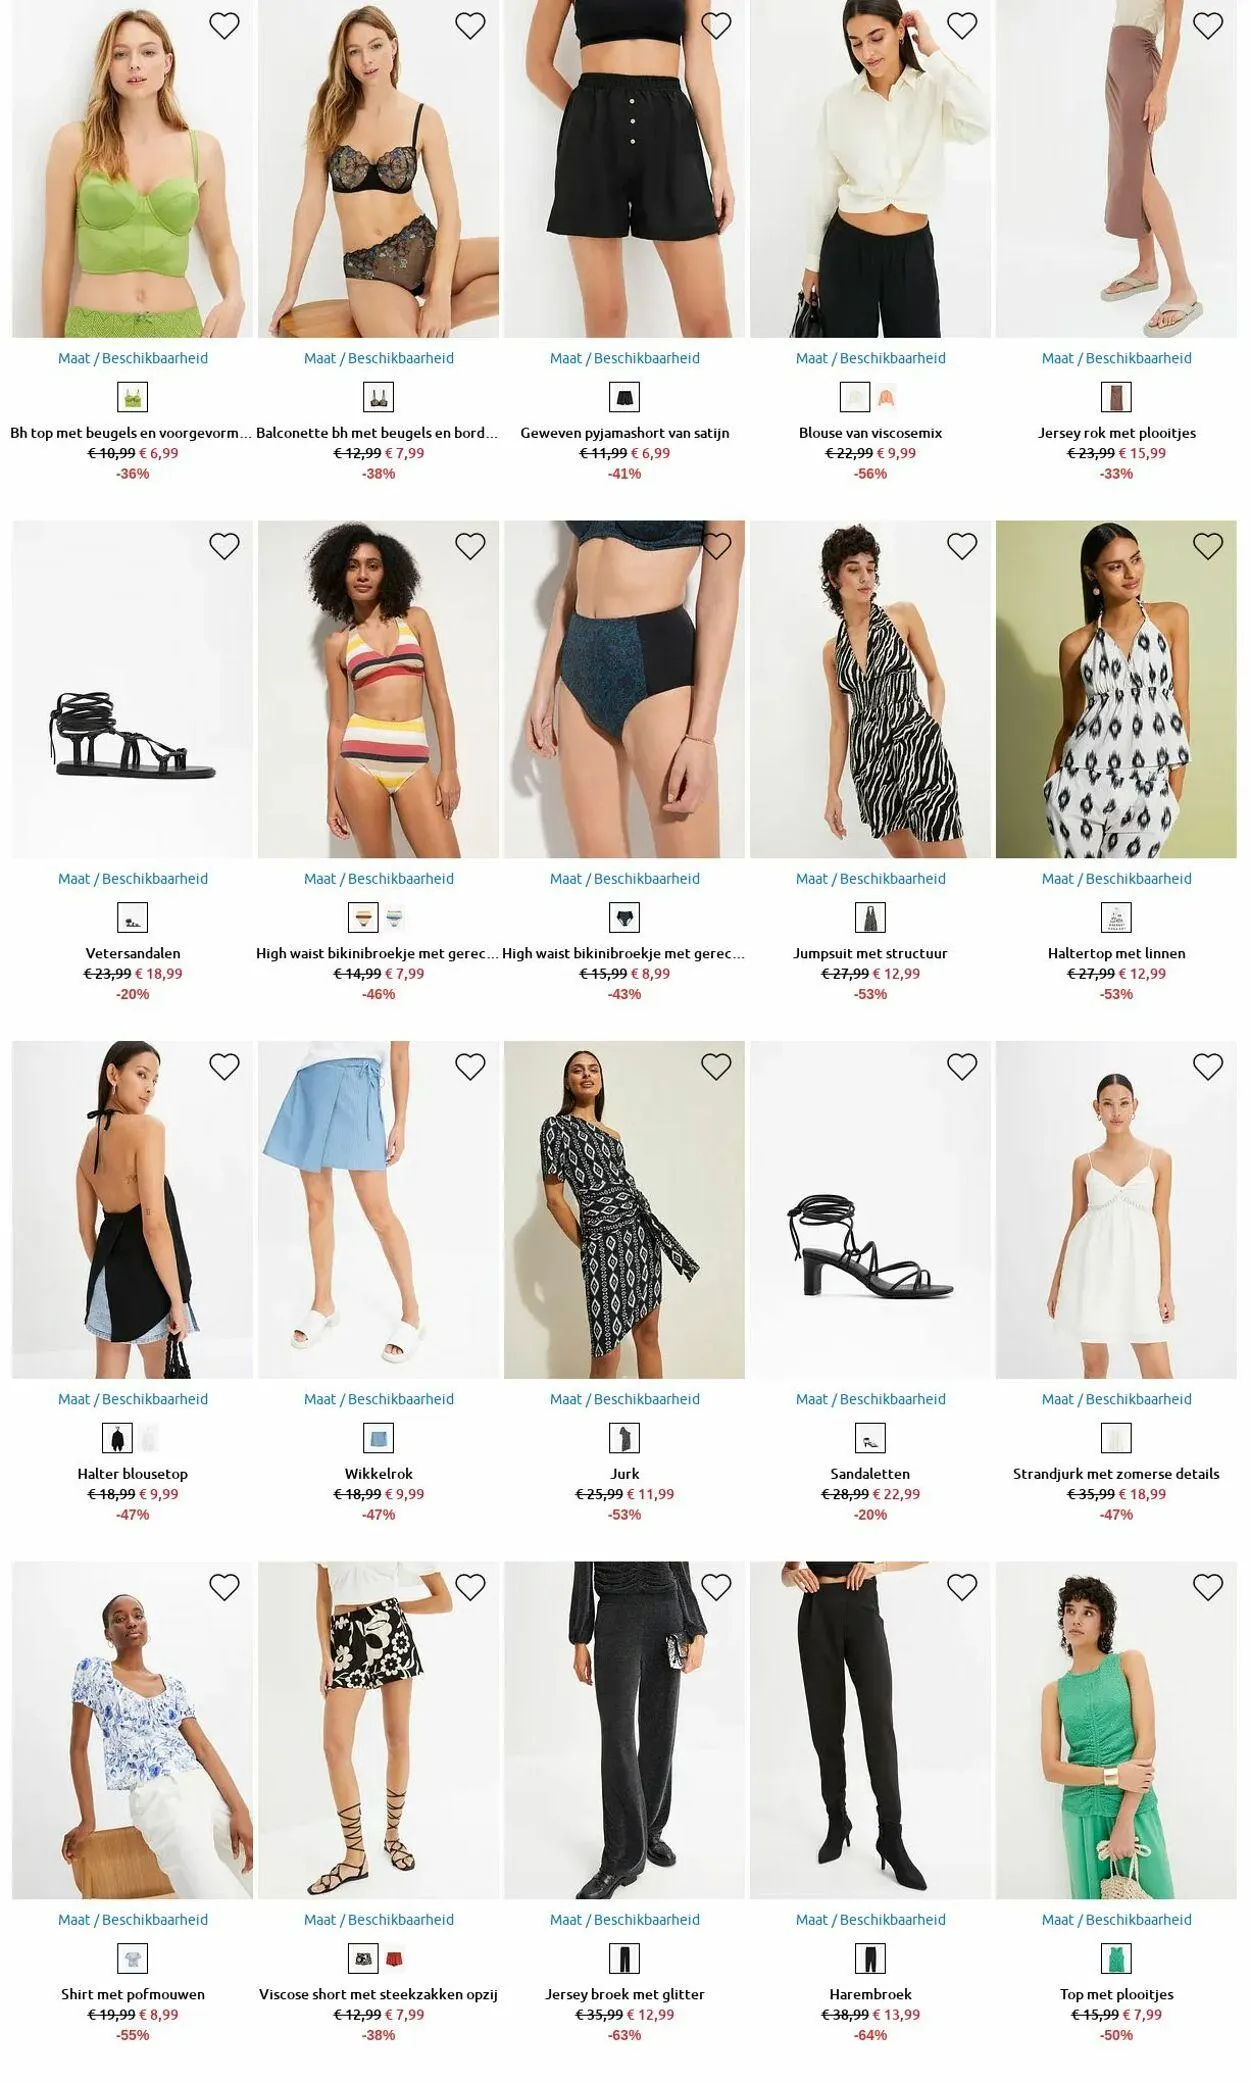Screen dimensions: 1250x2082
Task: Favorite the green Bh top with heart icon
Action: pos(224,26)
